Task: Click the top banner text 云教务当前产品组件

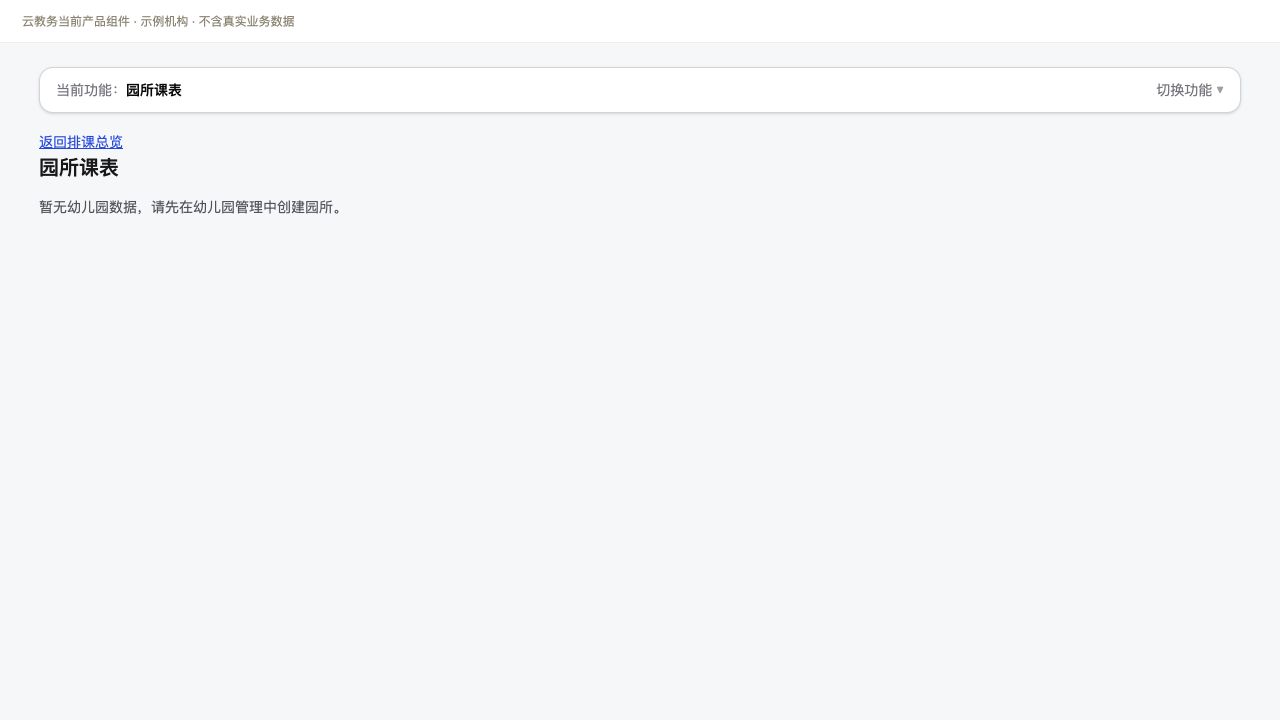Action: click(x=76, y=21)
